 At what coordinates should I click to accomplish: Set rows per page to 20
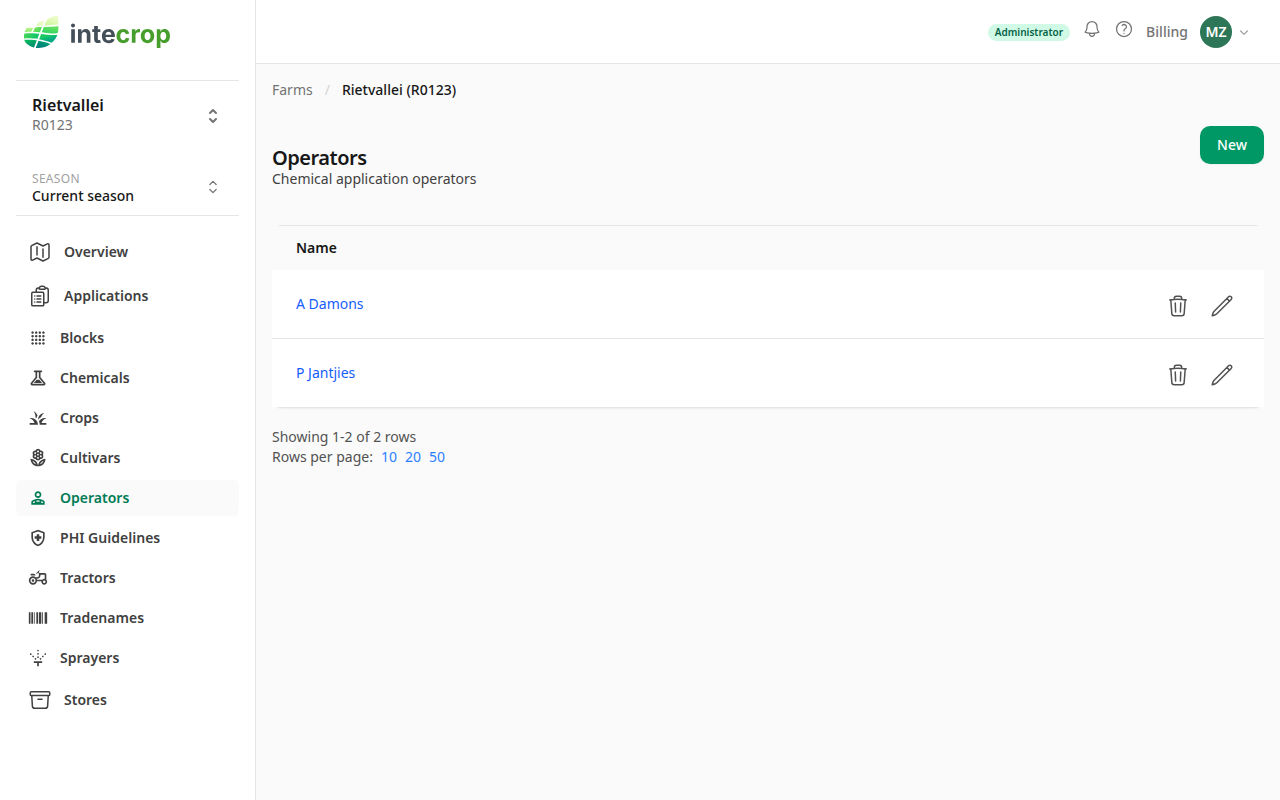(x=413, y=457)
